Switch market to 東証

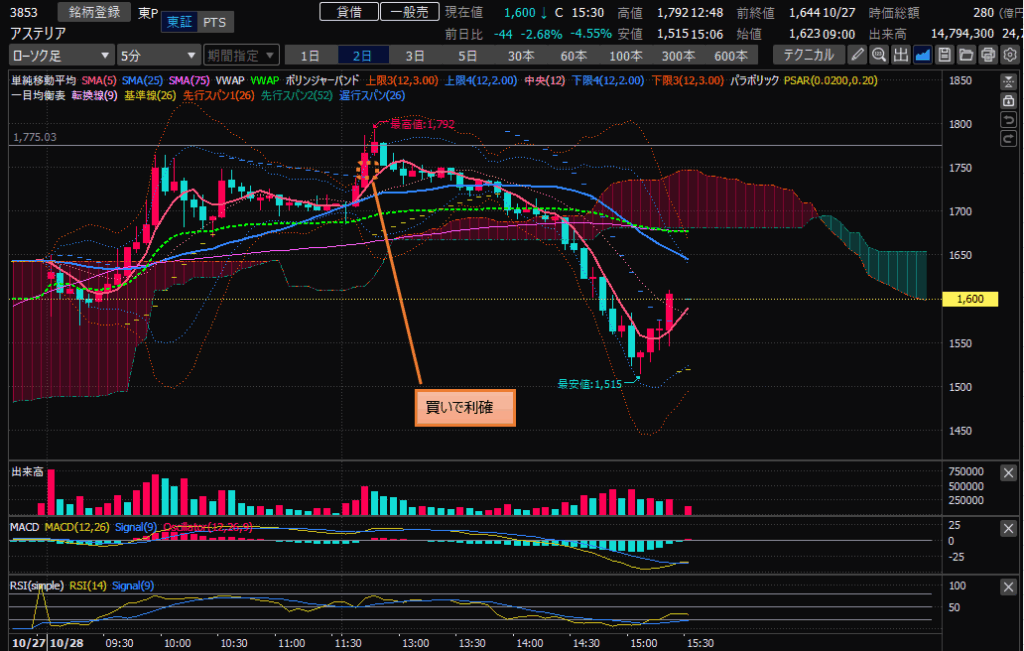pos(179,22)
